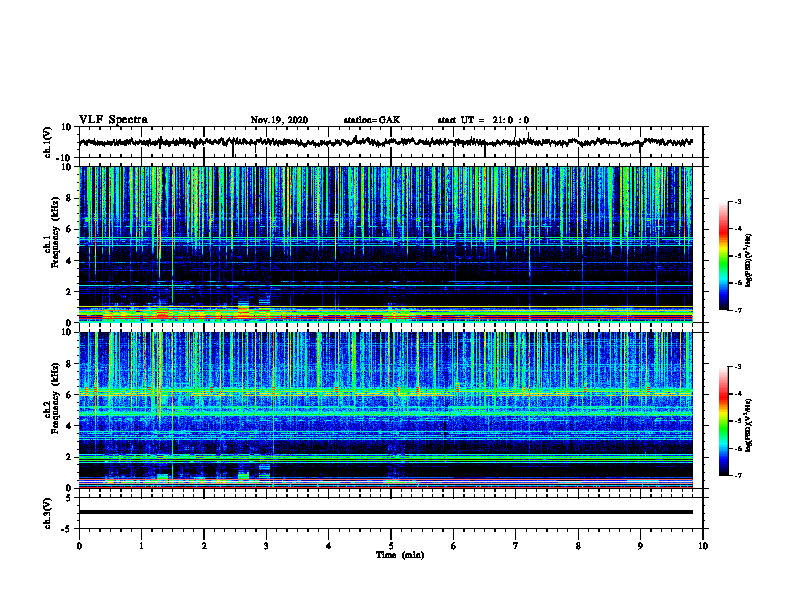The width and height of the screenshot is (792, 612).
Task: Click the "VLF Spectra" title text
Action: (113, 120)
